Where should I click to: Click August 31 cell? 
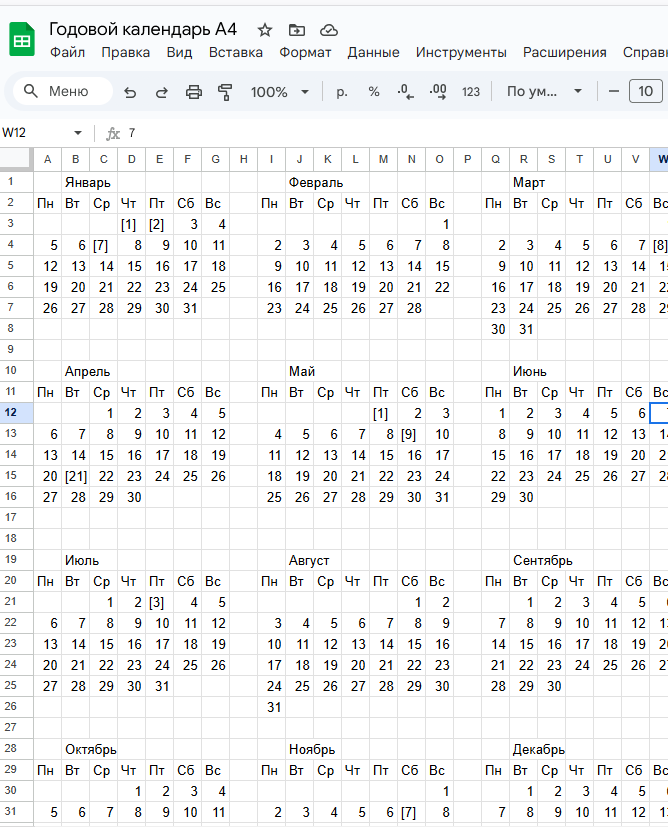tap(272, 707)
